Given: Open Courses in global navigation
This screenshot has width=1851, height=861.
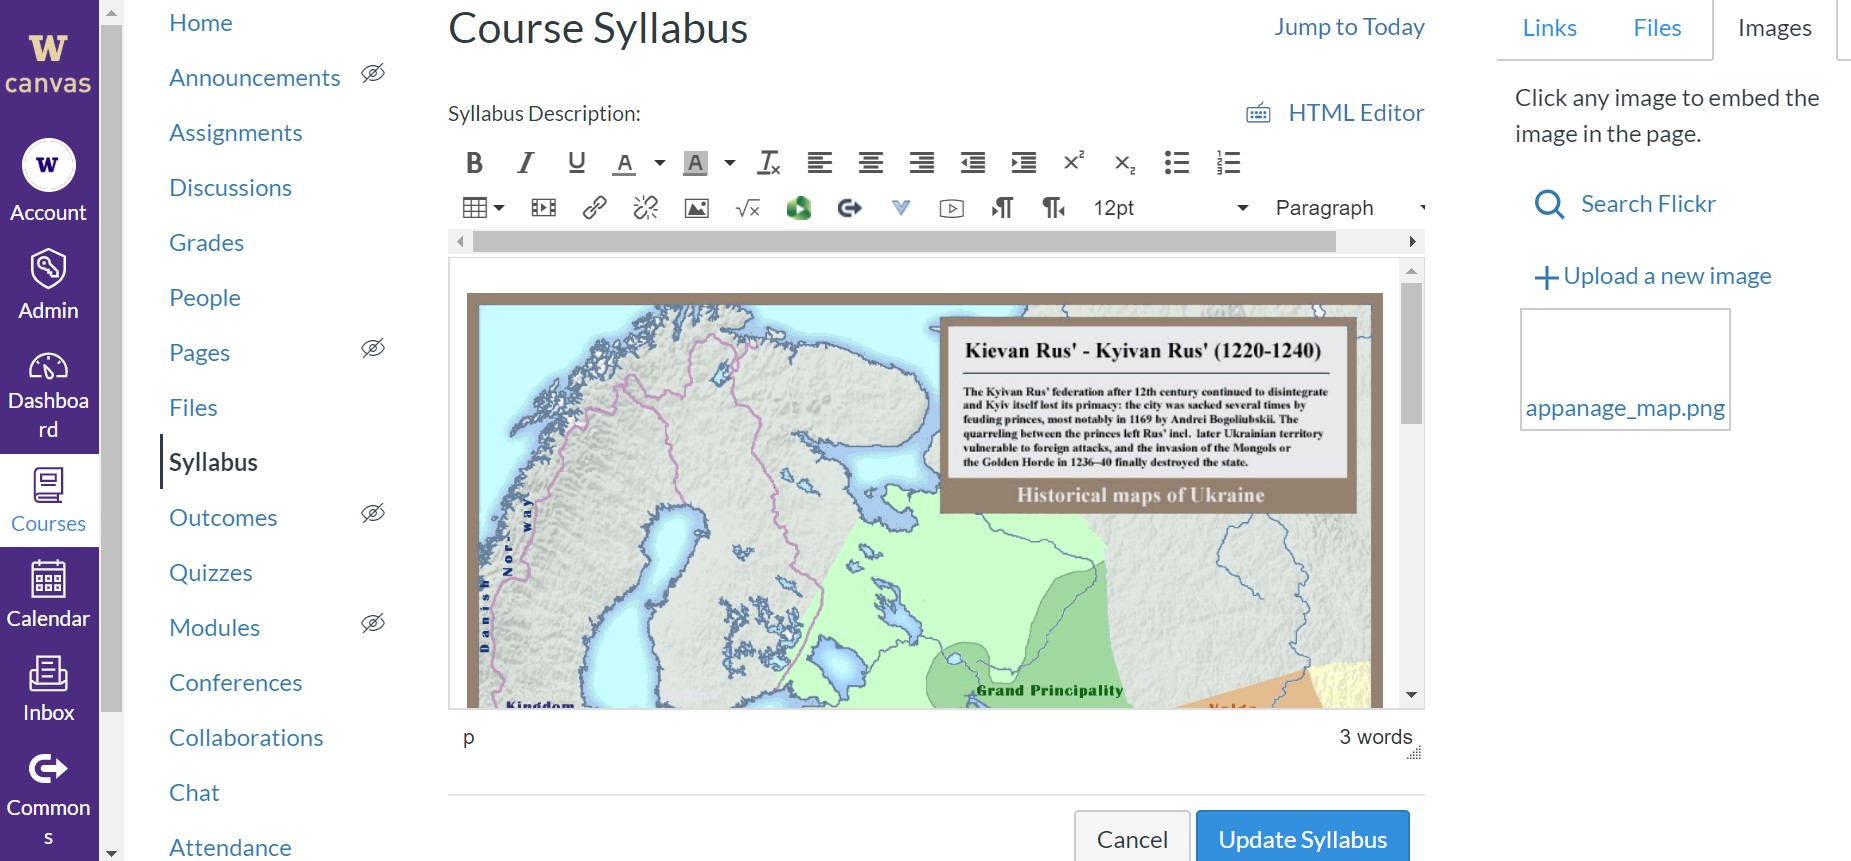Looking at the screenshot, I should coord(48,500).
